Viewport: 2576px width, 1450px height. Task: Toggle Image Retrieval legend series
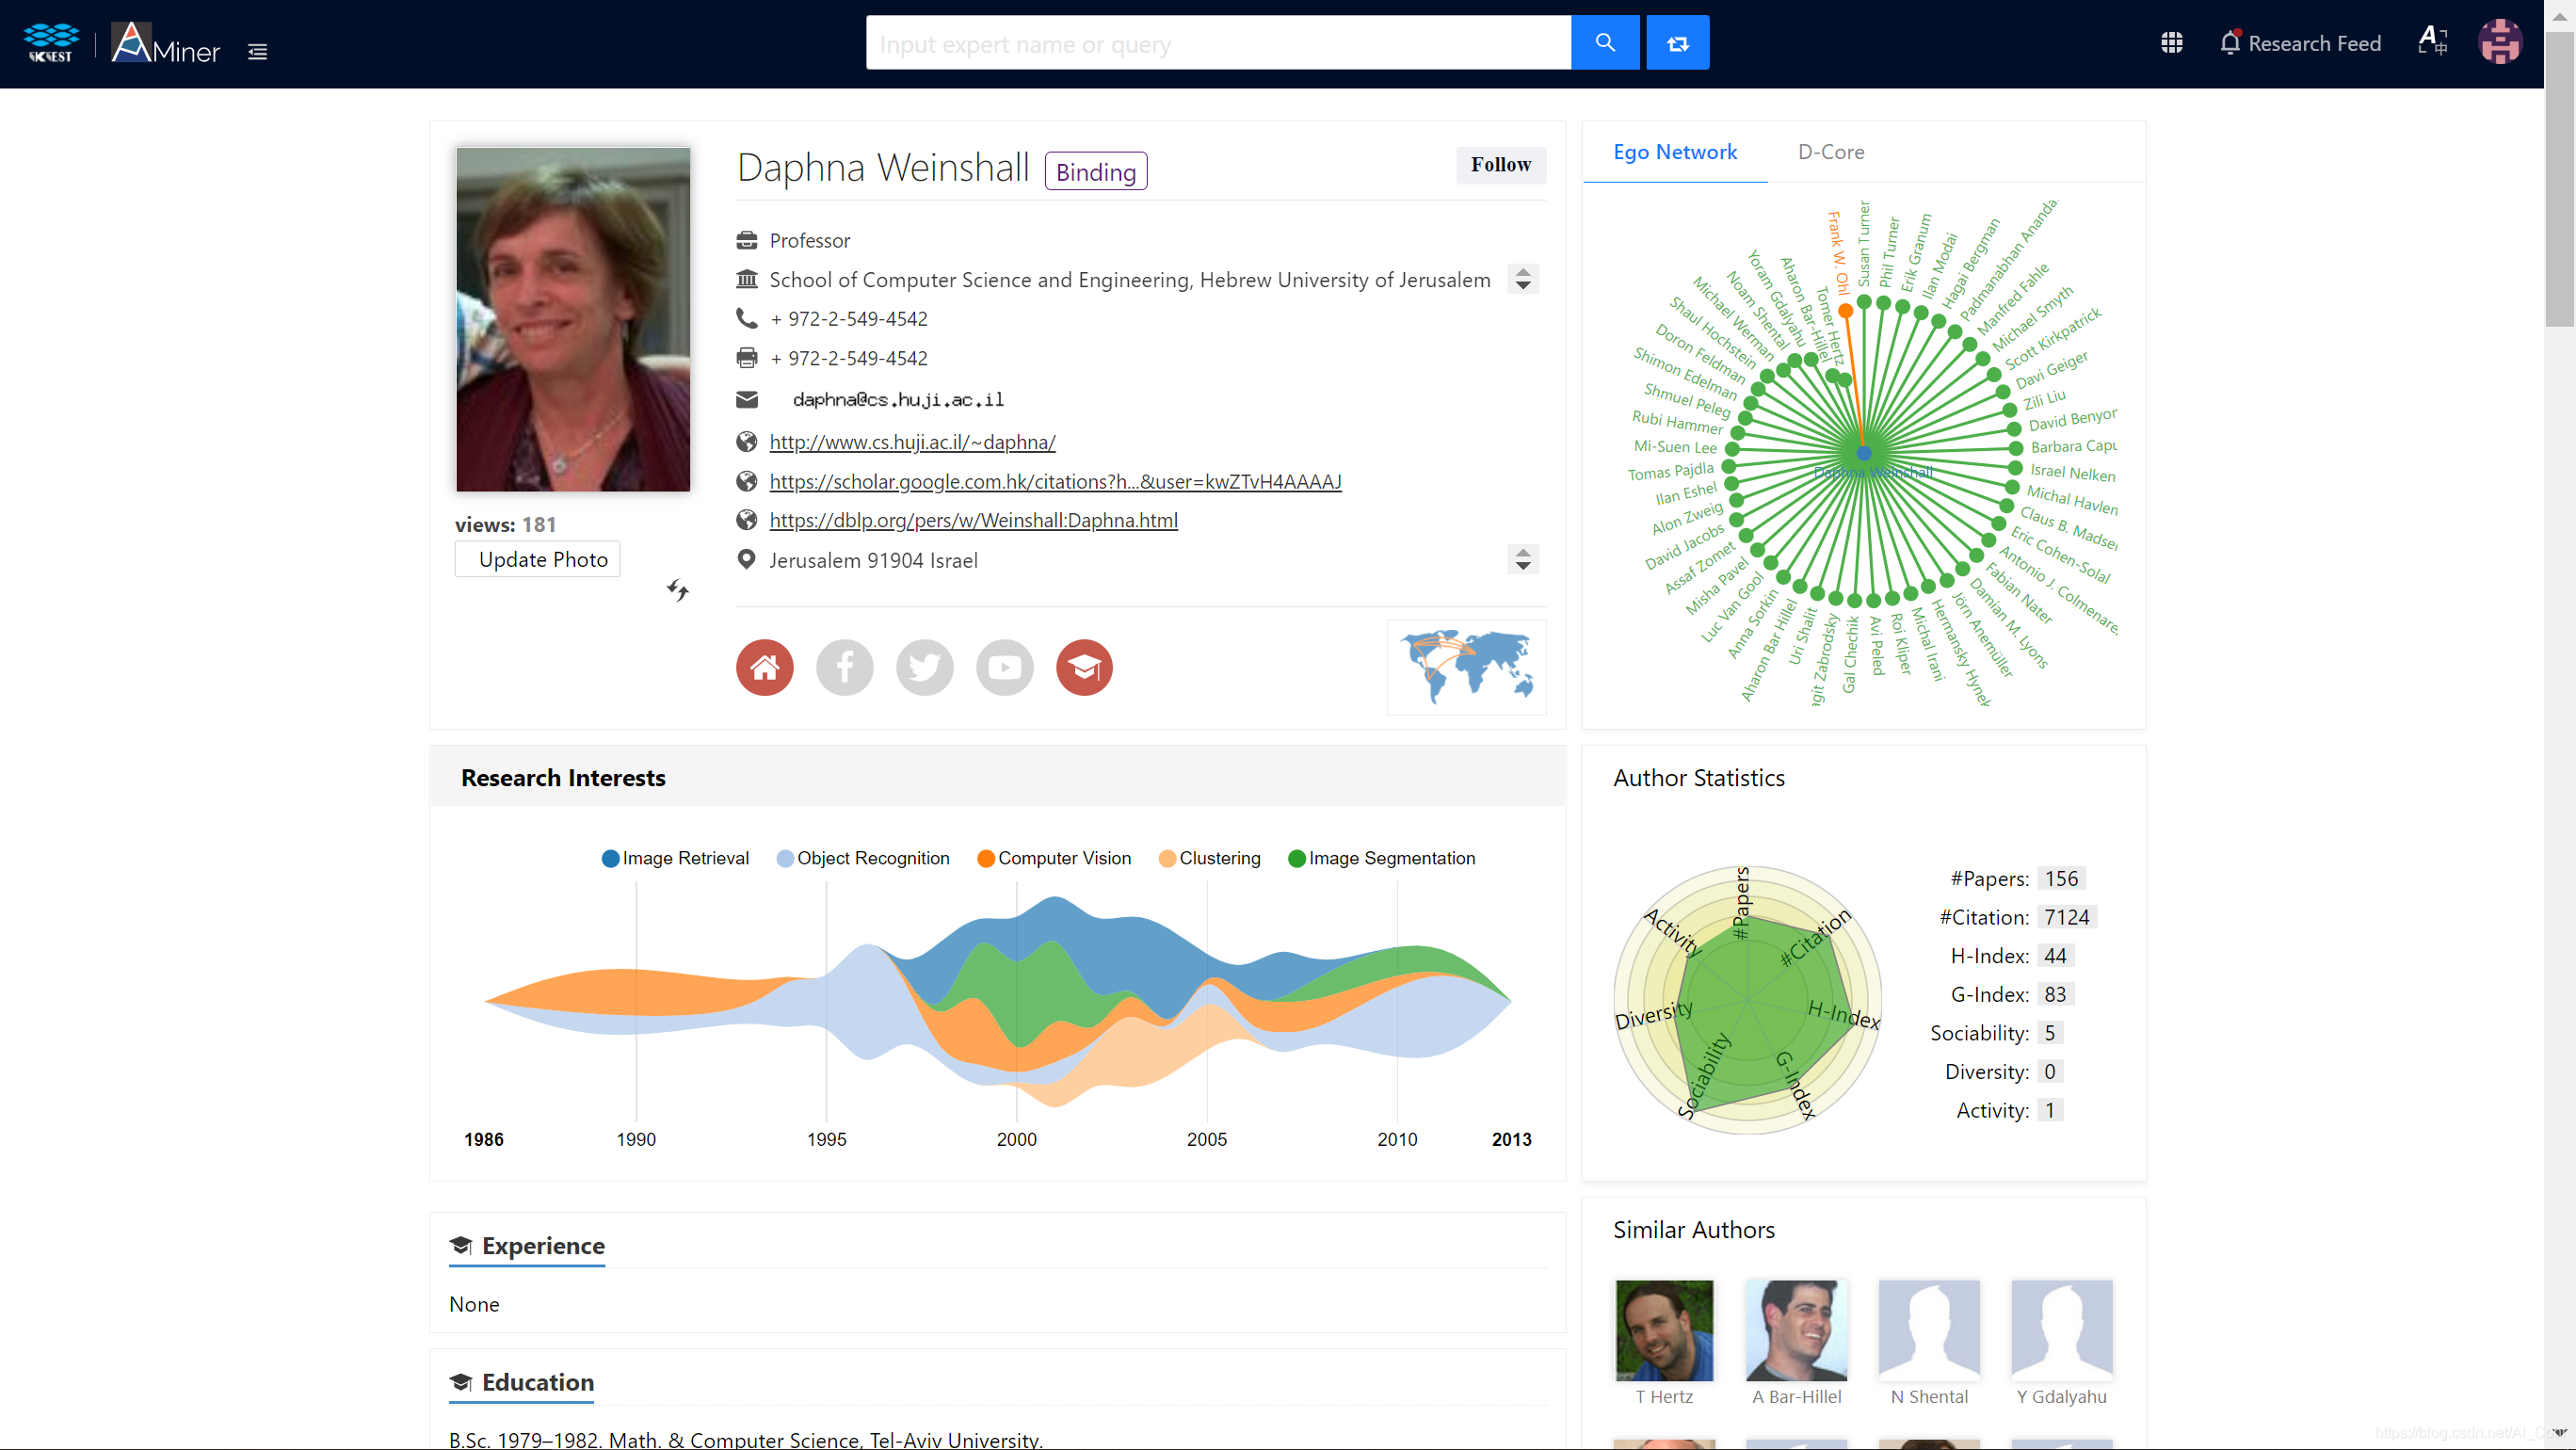[675, 858]
